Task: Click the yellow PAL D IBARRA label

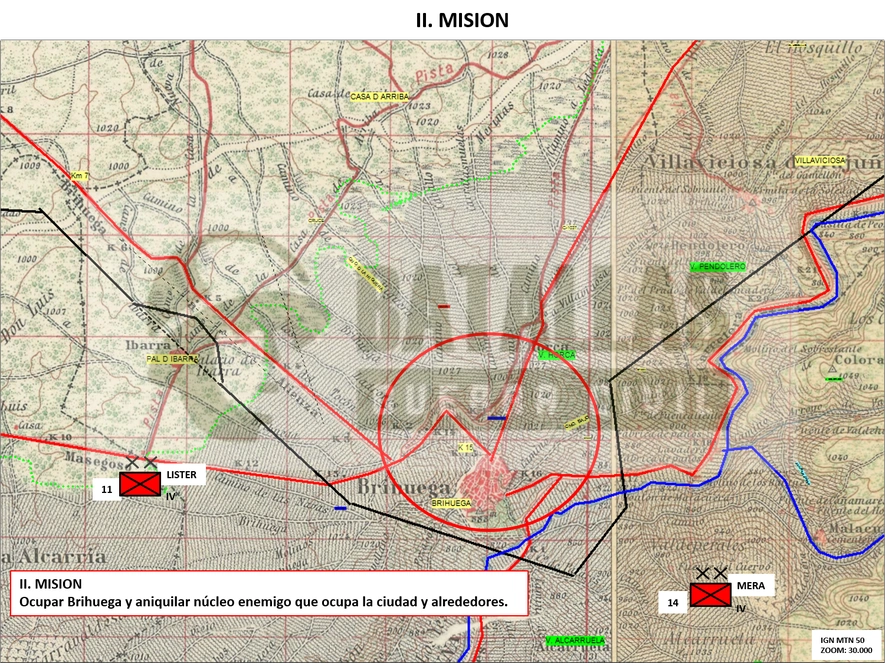Action: click(x=172, y=359)
